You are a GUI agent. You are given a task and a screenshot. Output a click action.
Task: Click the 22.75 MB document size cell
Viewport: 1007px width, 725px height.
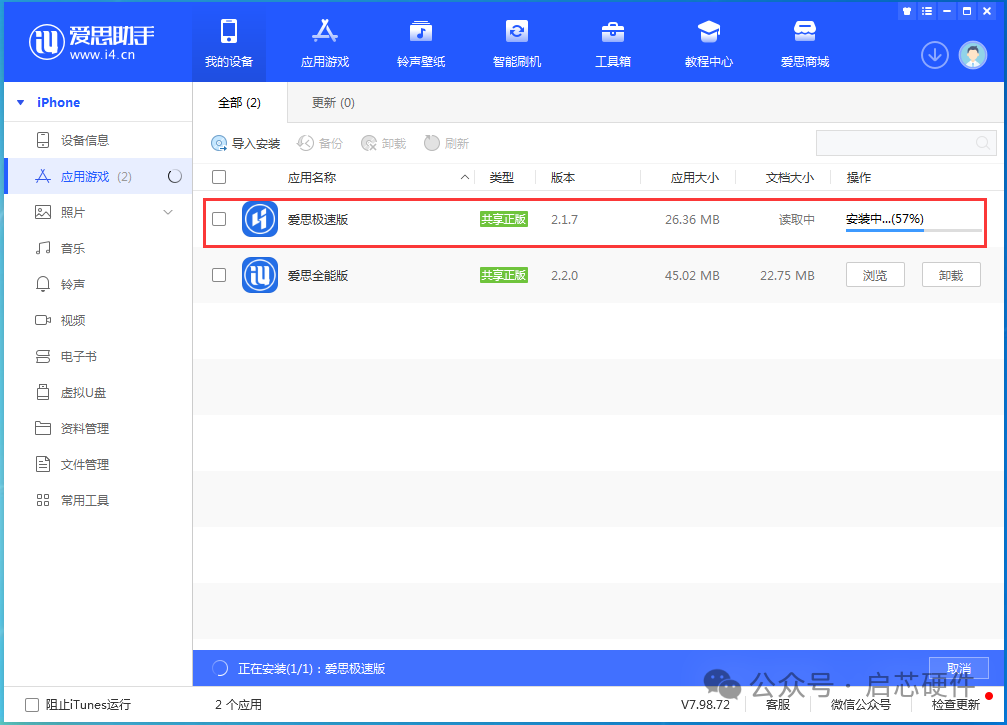click(787, 275)
